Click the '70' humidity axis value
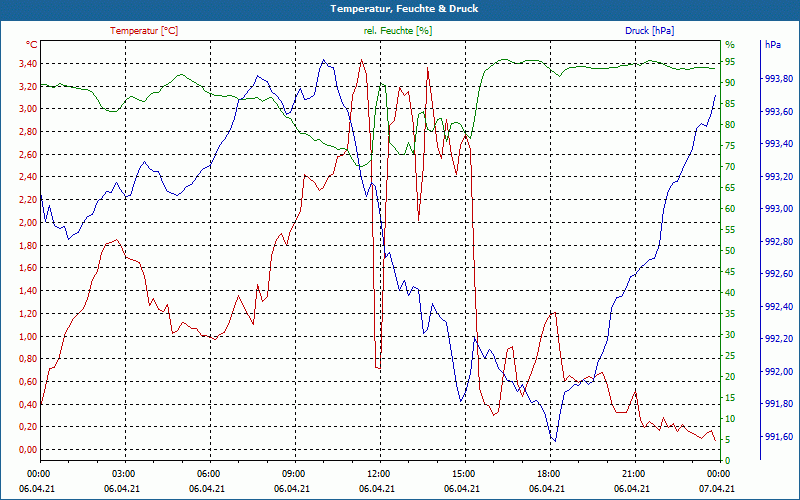 730,166
